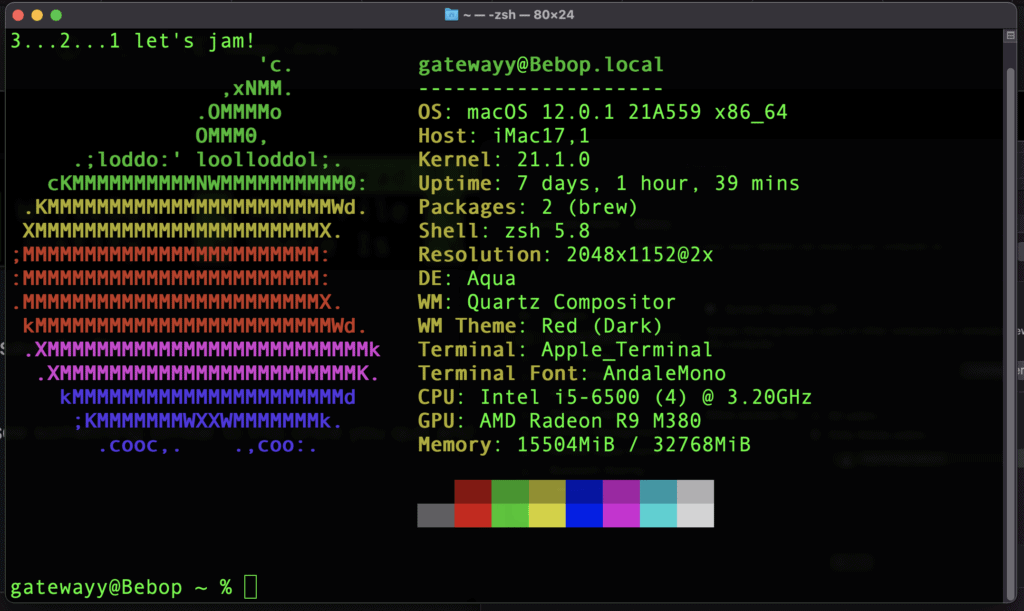
Task: Minimize the Terminal with yellow button
Action: [37, 15]
